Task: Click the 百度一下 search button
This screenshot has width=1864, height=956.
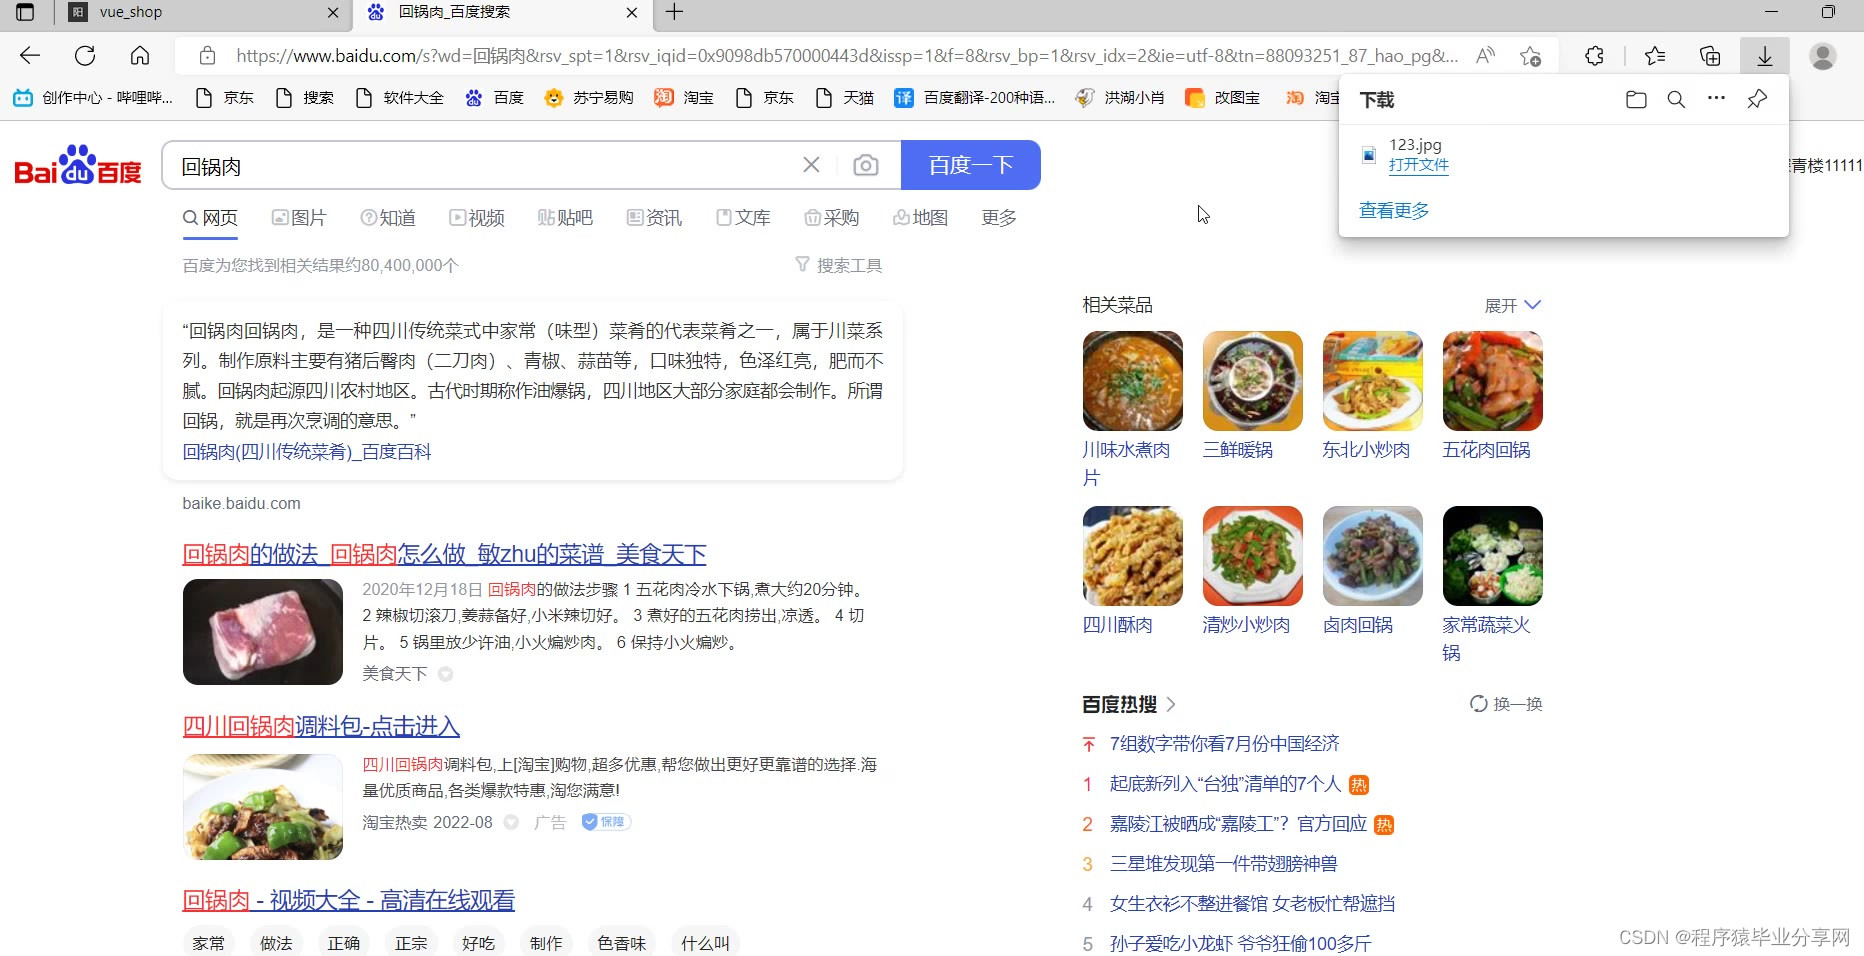Action: click(x=971, y=165)
